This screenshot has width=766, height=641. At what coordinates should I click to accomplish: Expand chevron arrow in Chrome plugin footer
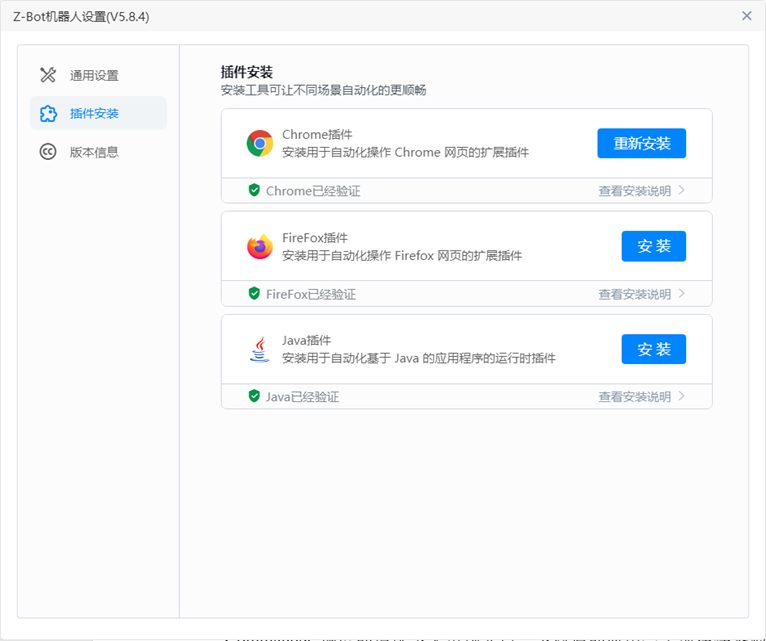tap(682, 190)
